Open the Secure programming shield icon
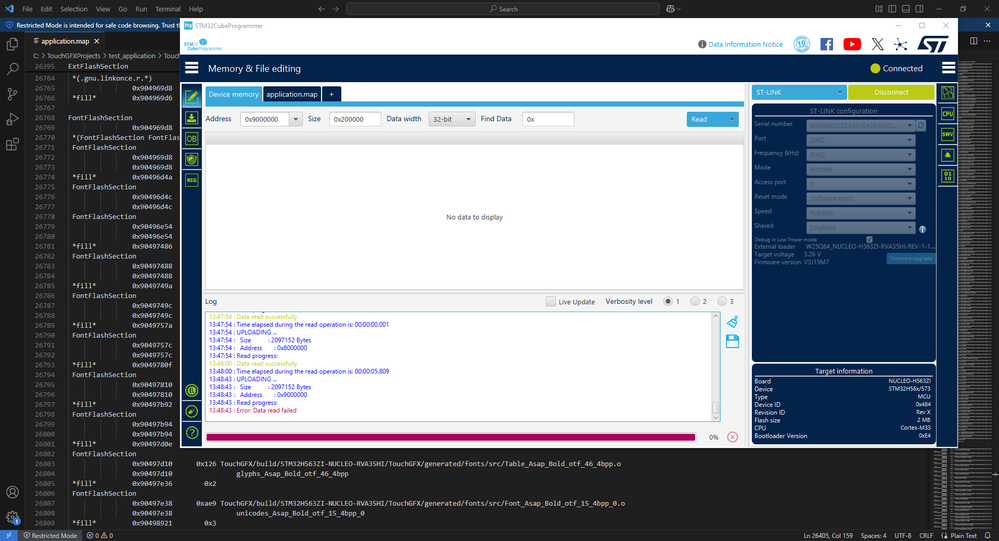 point(192,159)
